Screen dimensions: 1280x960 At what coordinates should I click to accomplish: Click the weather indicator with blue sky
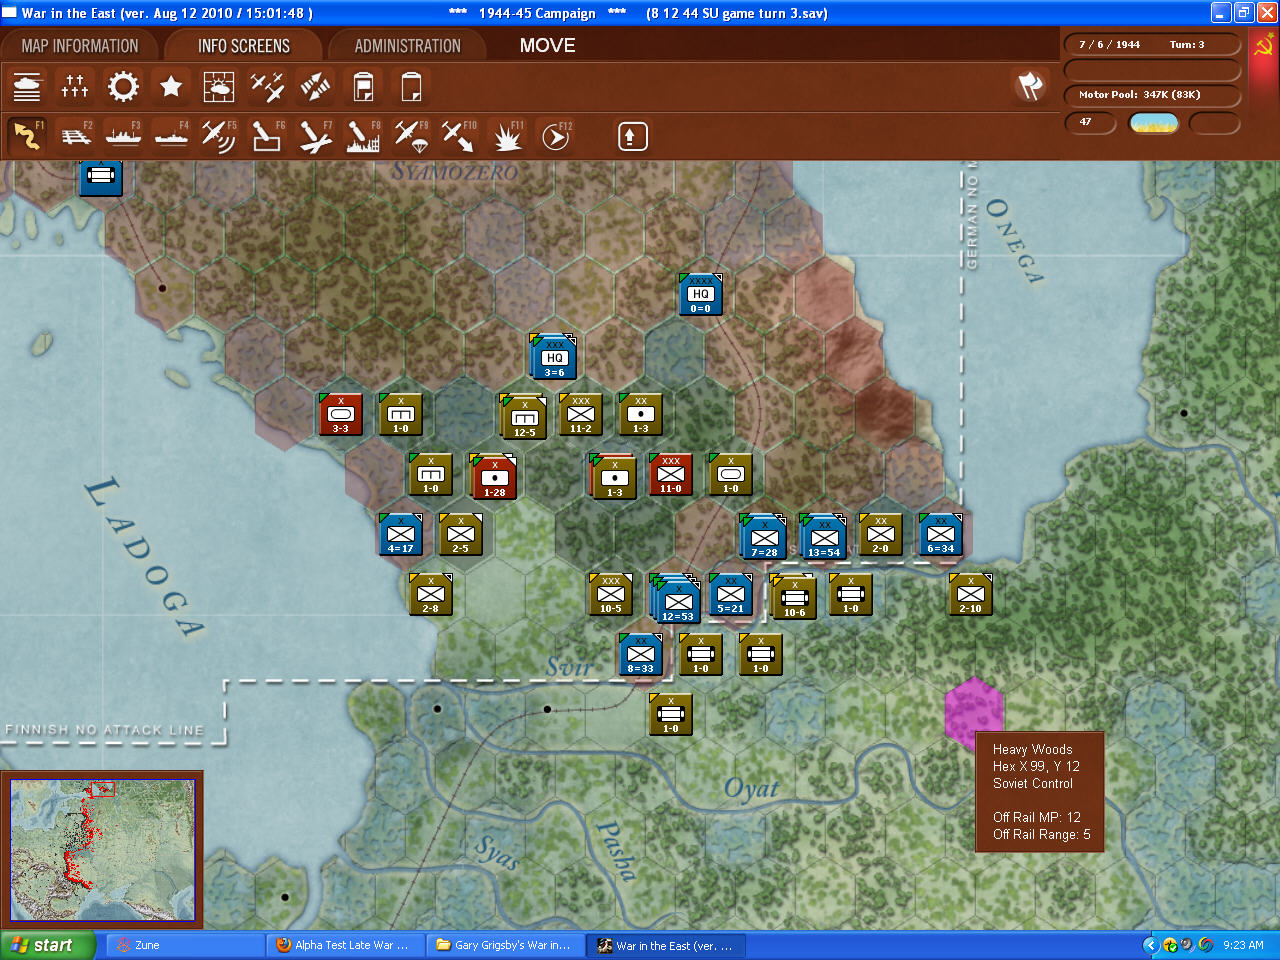click(1153, 123)
